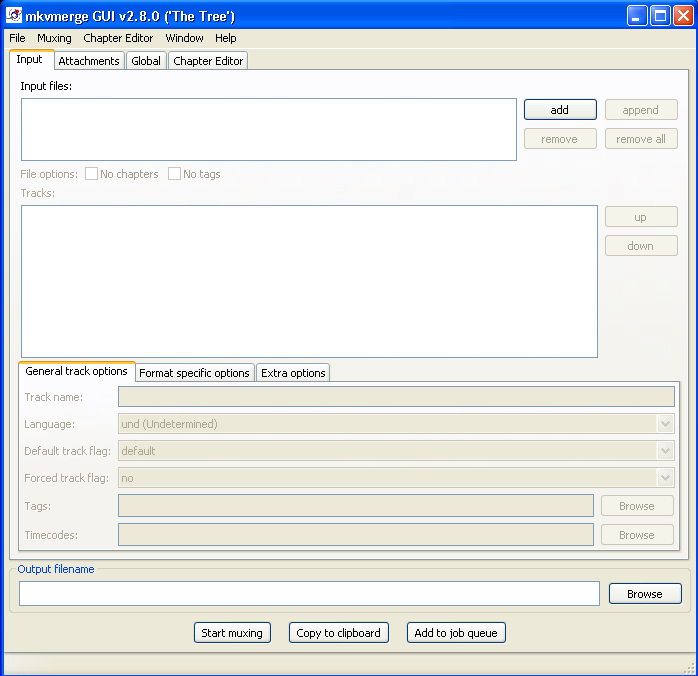Open the Format specific options tab
The height and width of the screenshot is (676, 698).
point(195,373)
